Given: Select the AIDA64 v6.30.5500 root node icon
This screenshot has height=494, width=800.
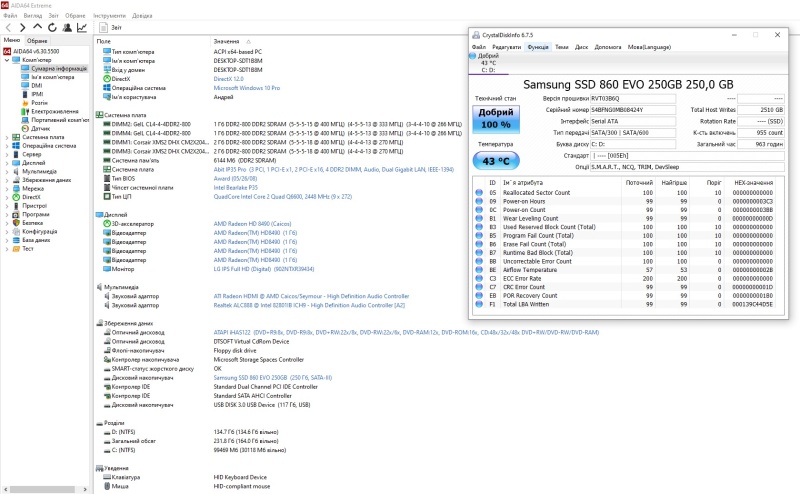Looking at the screenshot, I should pos(7,51).
